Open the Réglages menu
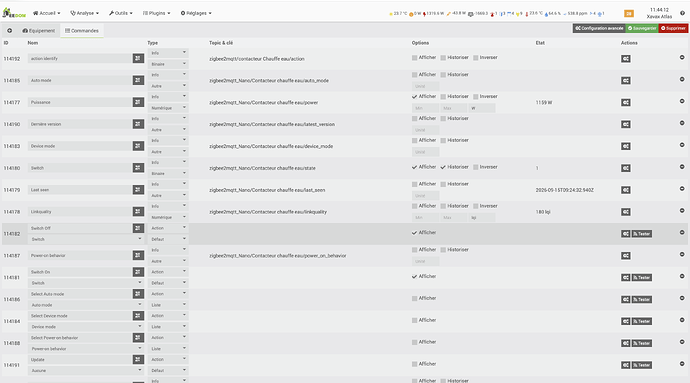This screenshot has height=383, width=690. click(x=196, y=13)
